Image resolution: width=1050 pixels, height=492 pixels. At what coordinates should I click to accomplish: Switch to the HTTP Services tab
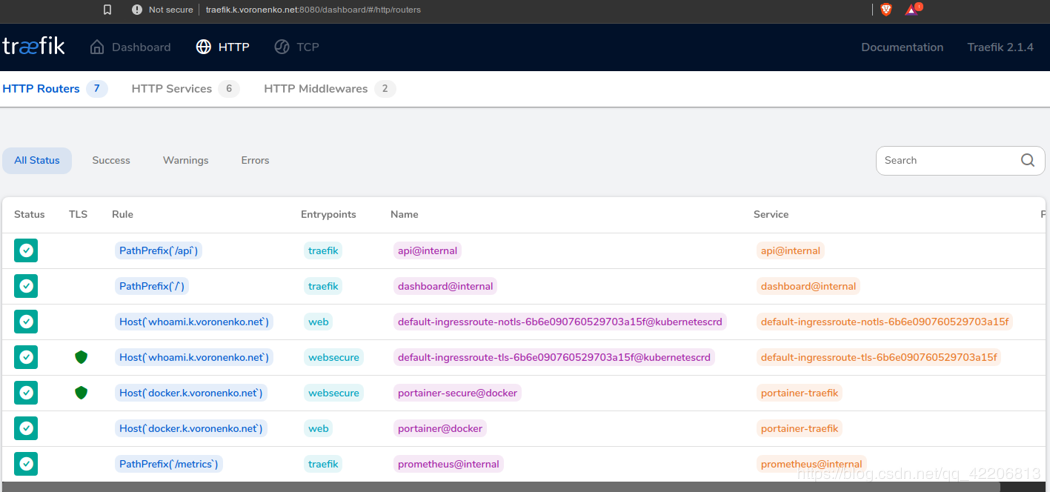[x=172, y=89]
